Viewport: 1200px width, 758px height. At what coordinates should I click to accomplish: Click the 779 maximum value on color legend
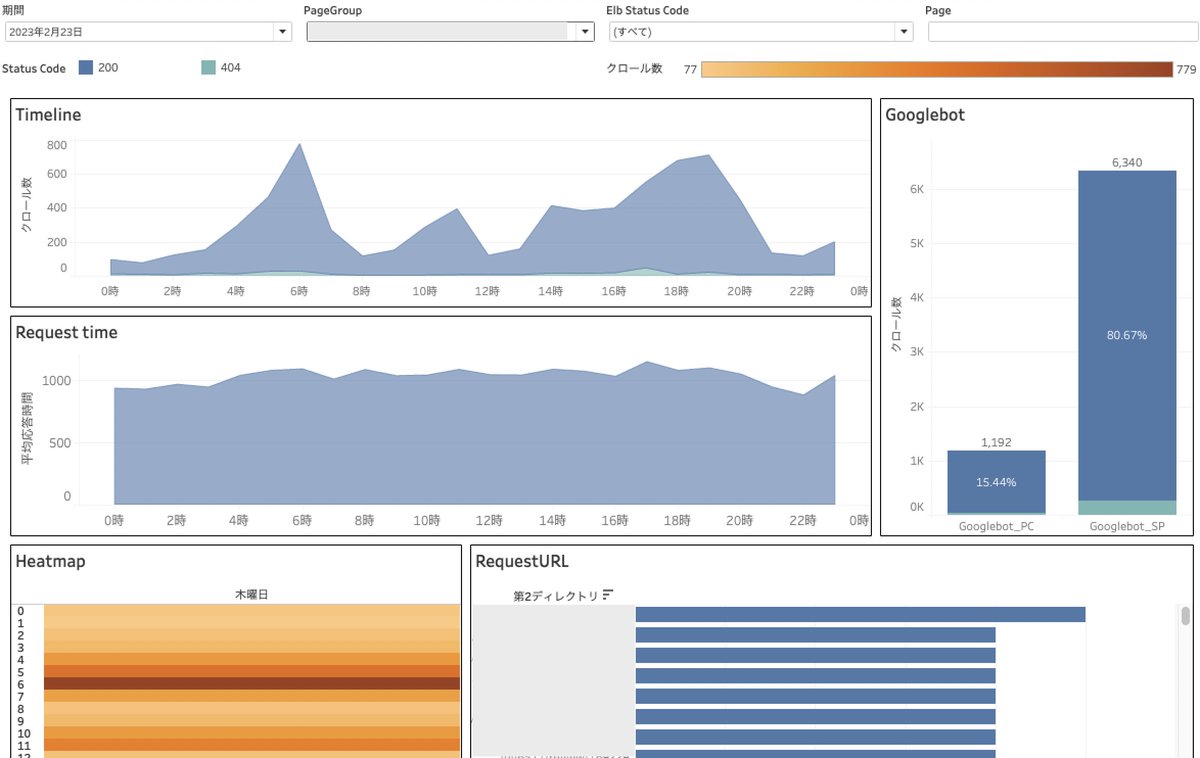(1186, 70)
